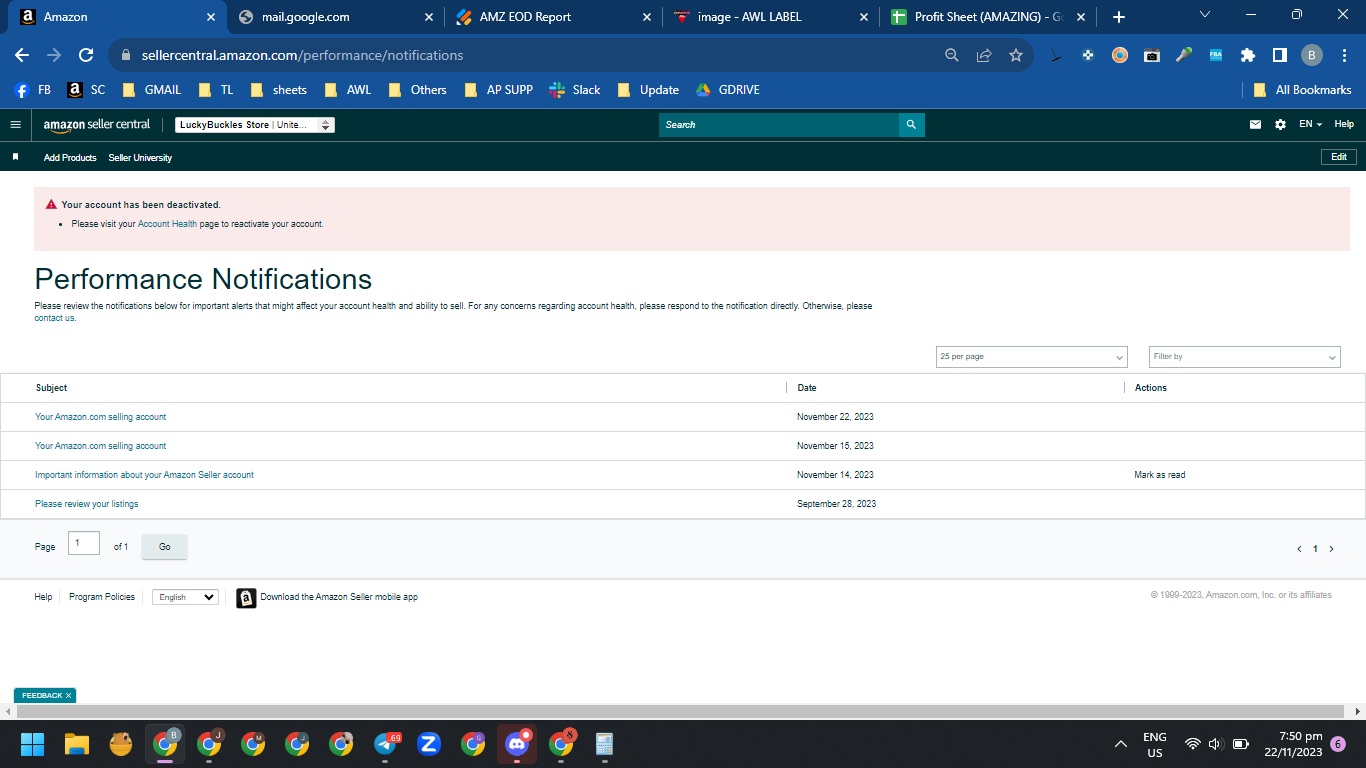Go to the next page arrow in pagination
Viewport: 1366px width, 768px height.
pos(1331,549)
